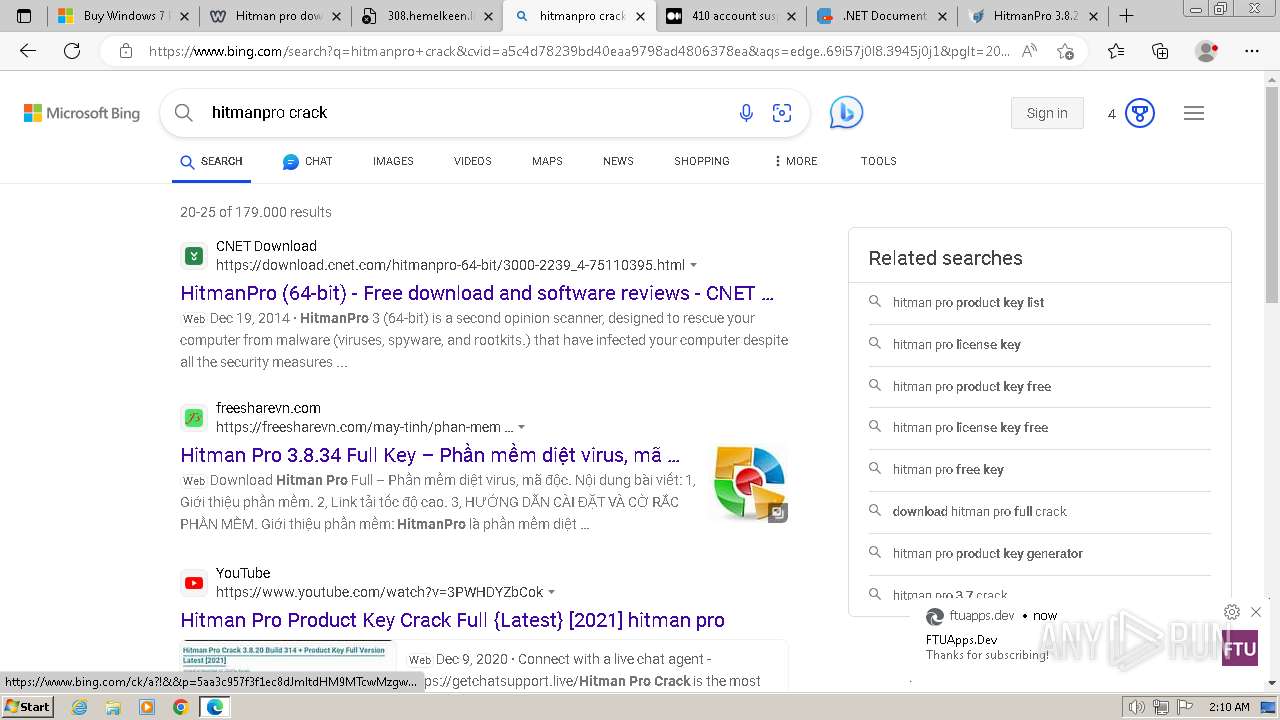Image resolution: width=1280 pixels, height=720 pixels.
Task: Search related 'hitman pro product key list'
Action: [968, 302]
